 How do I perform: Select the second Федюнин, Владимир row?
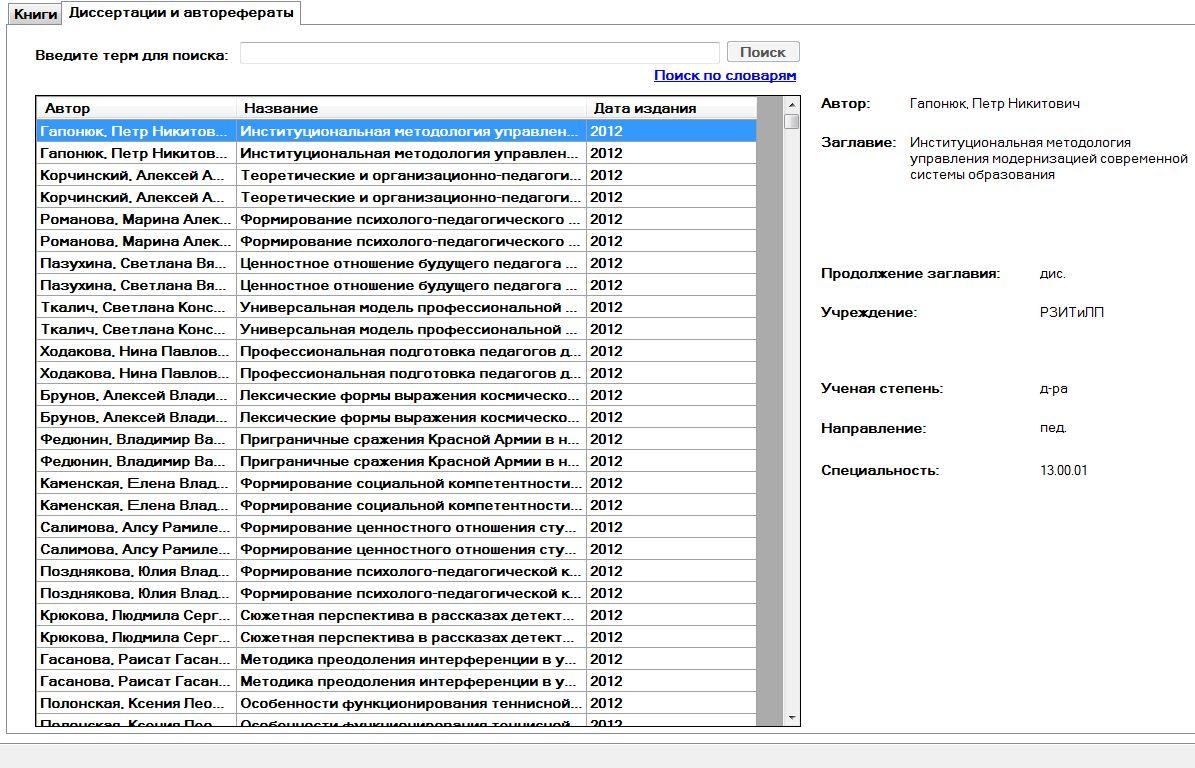tap(396, 461)
